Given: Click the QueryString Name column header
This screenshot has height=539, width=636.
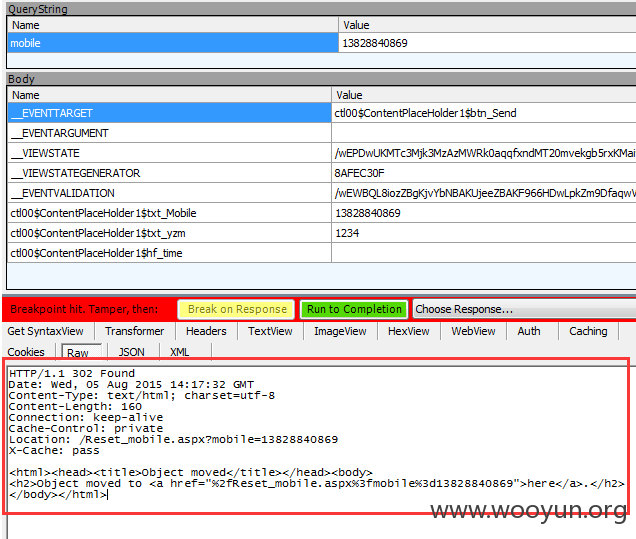Looking at the screenshot, I should (x=173, y=25).
